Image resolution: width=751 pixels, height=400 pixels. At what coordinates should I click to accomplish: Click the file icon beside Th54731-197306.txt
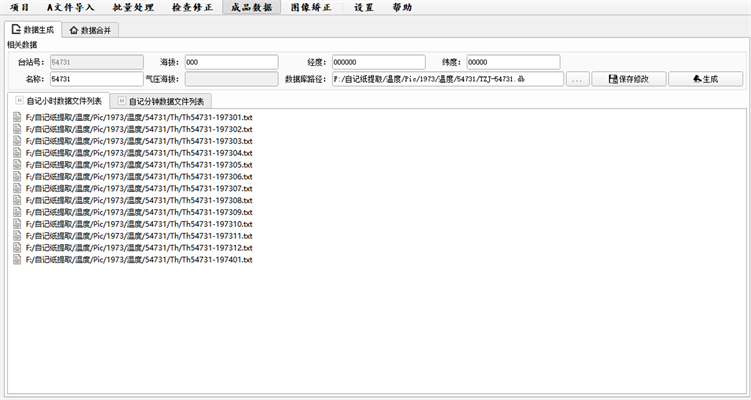pos(17,177)
